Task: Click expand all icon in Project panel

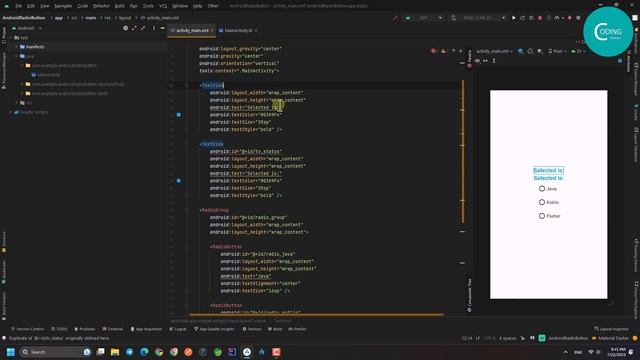Action: (x=134, y=28)
